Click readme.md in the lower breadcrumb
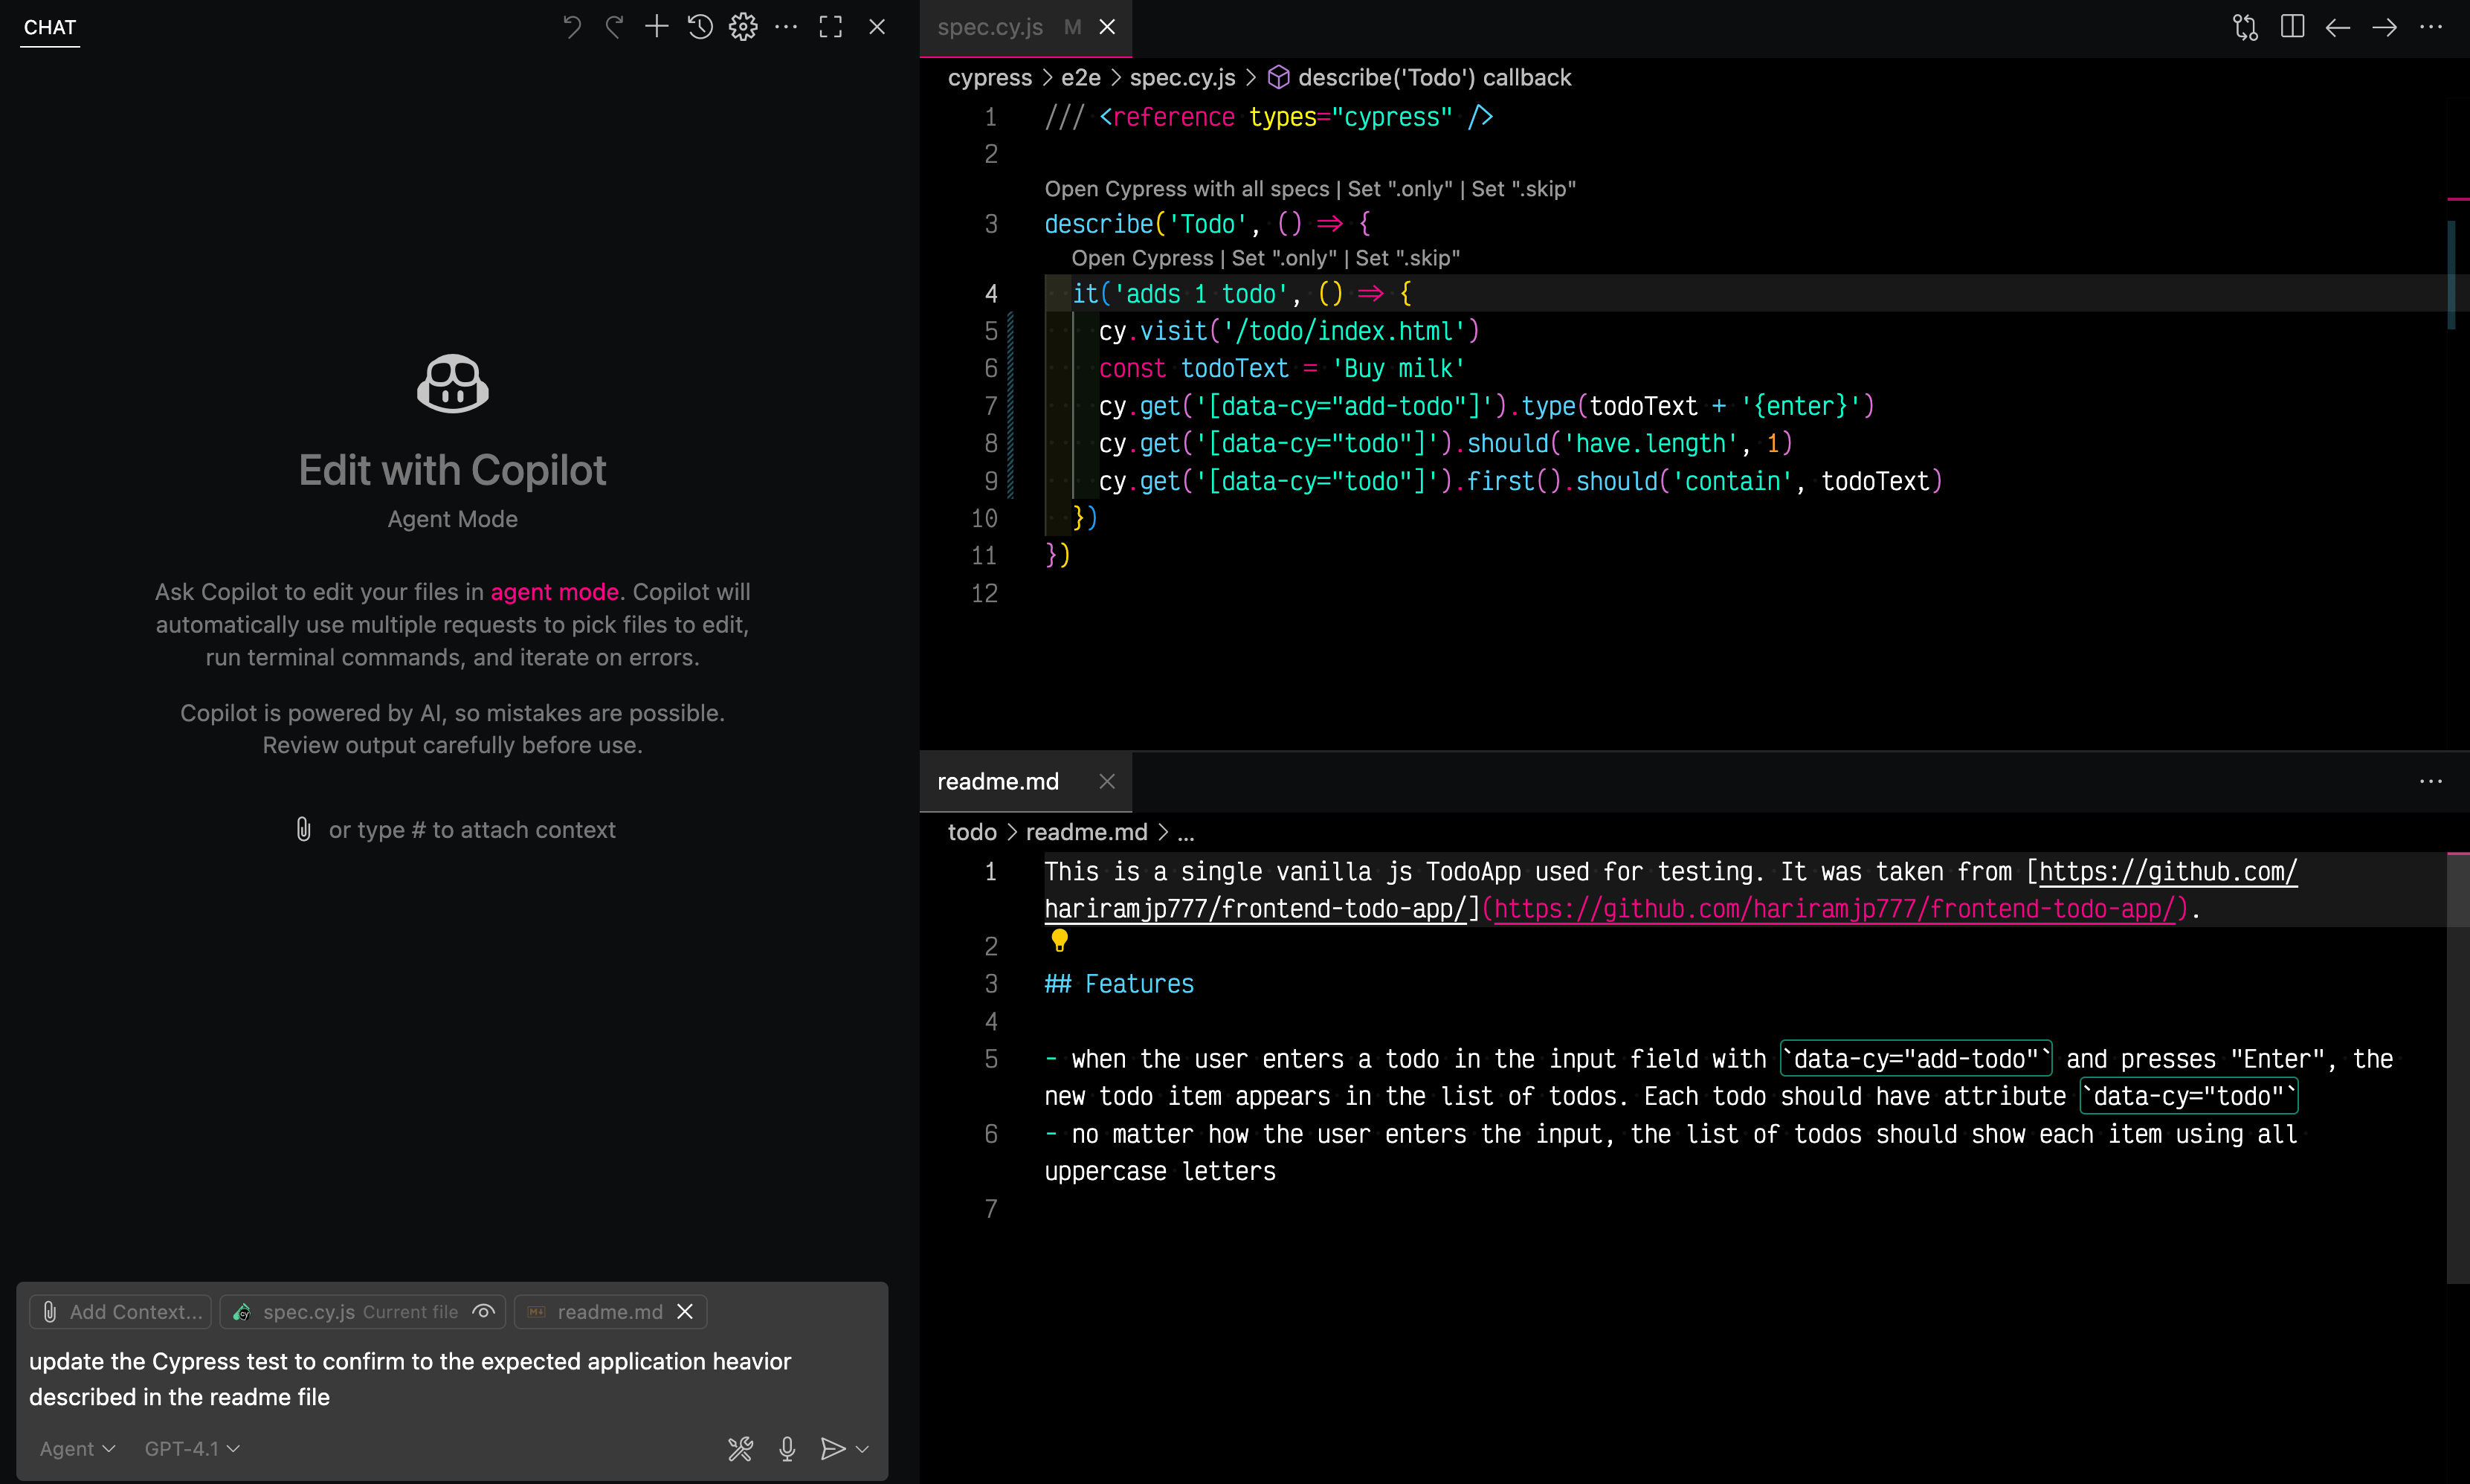This screenshot has width=2470, height=1484. [x=1086, y=832]
